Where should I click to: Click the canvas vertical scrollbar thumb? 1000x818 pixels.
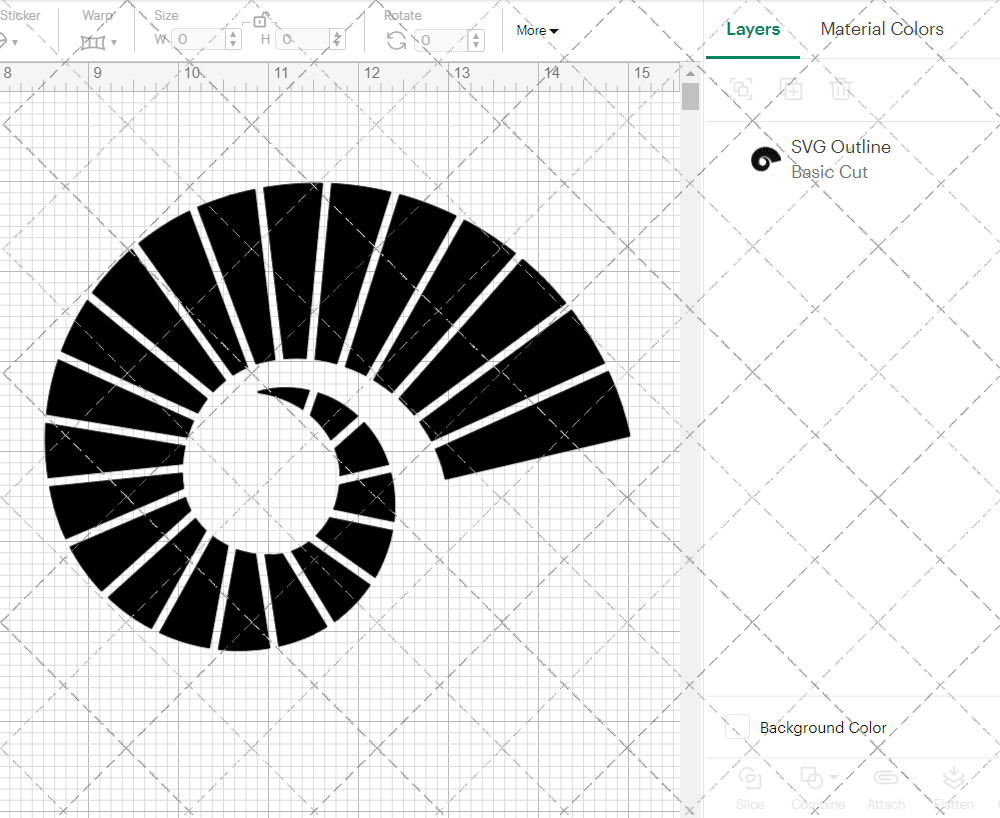click(x=690, y=96)
